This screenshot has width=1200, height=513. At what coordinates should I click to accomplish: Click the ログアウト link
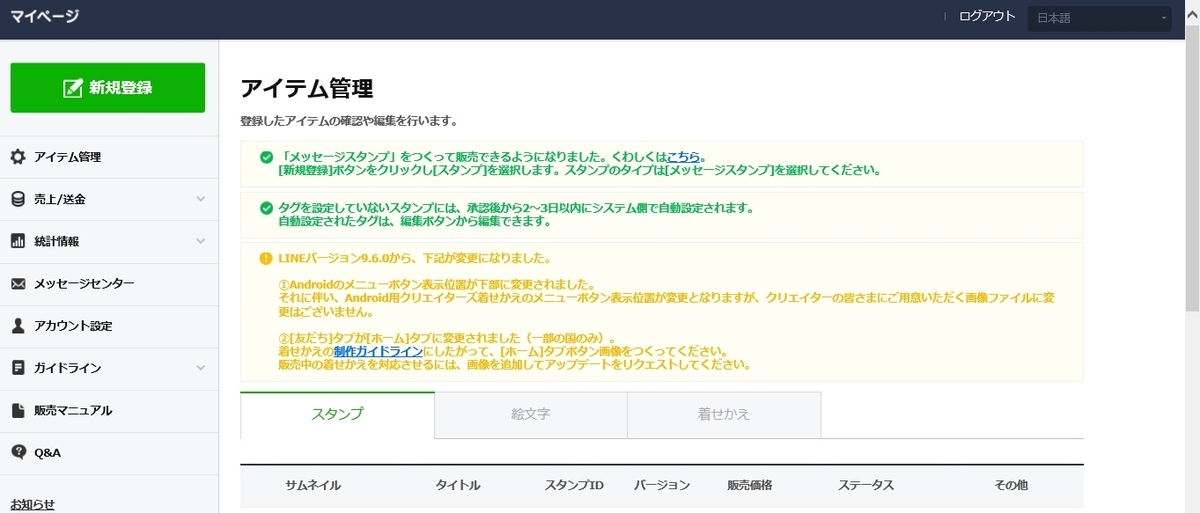(987, 16)
